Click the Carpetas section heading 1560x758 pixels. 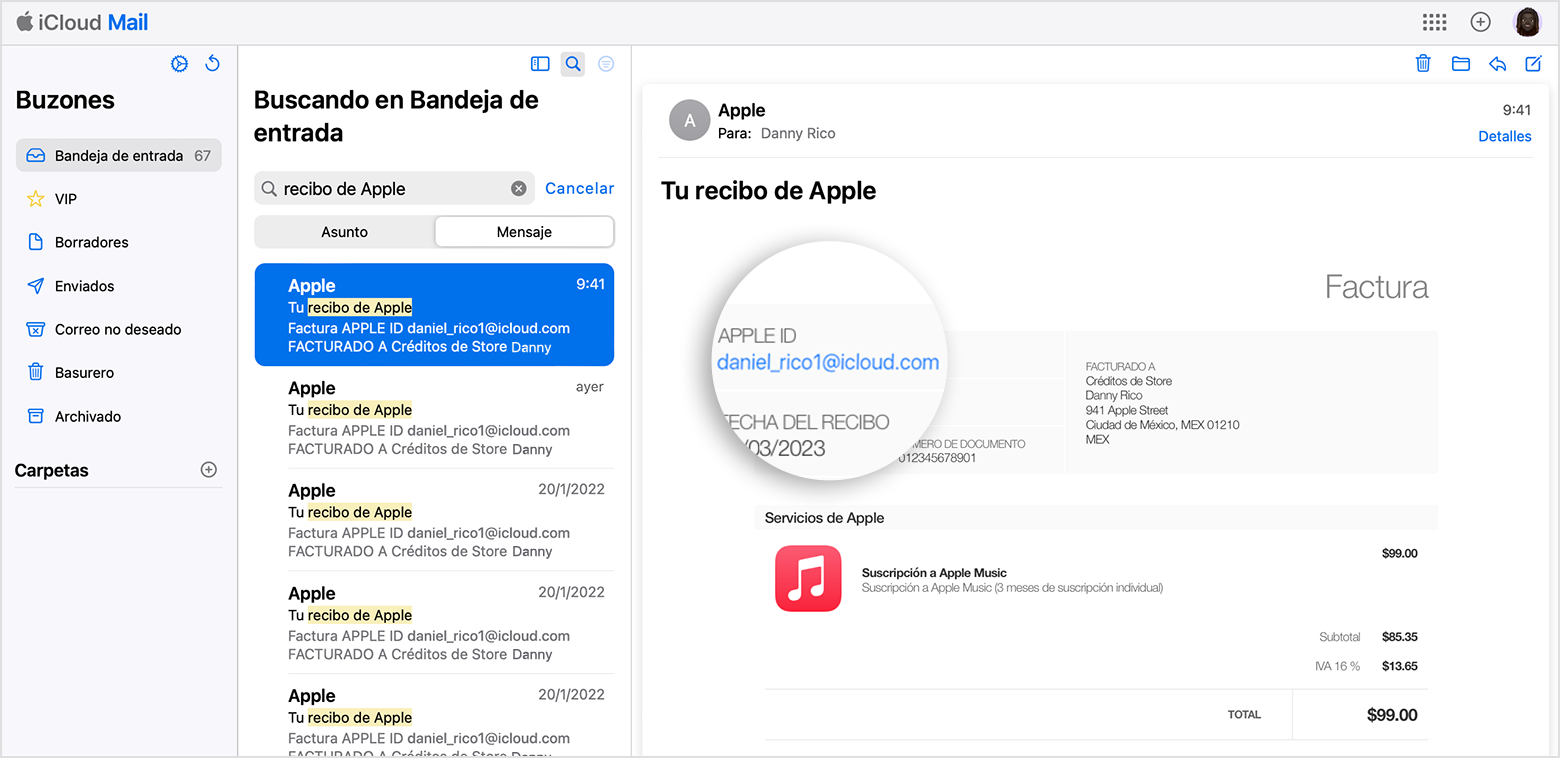(52, 470)
